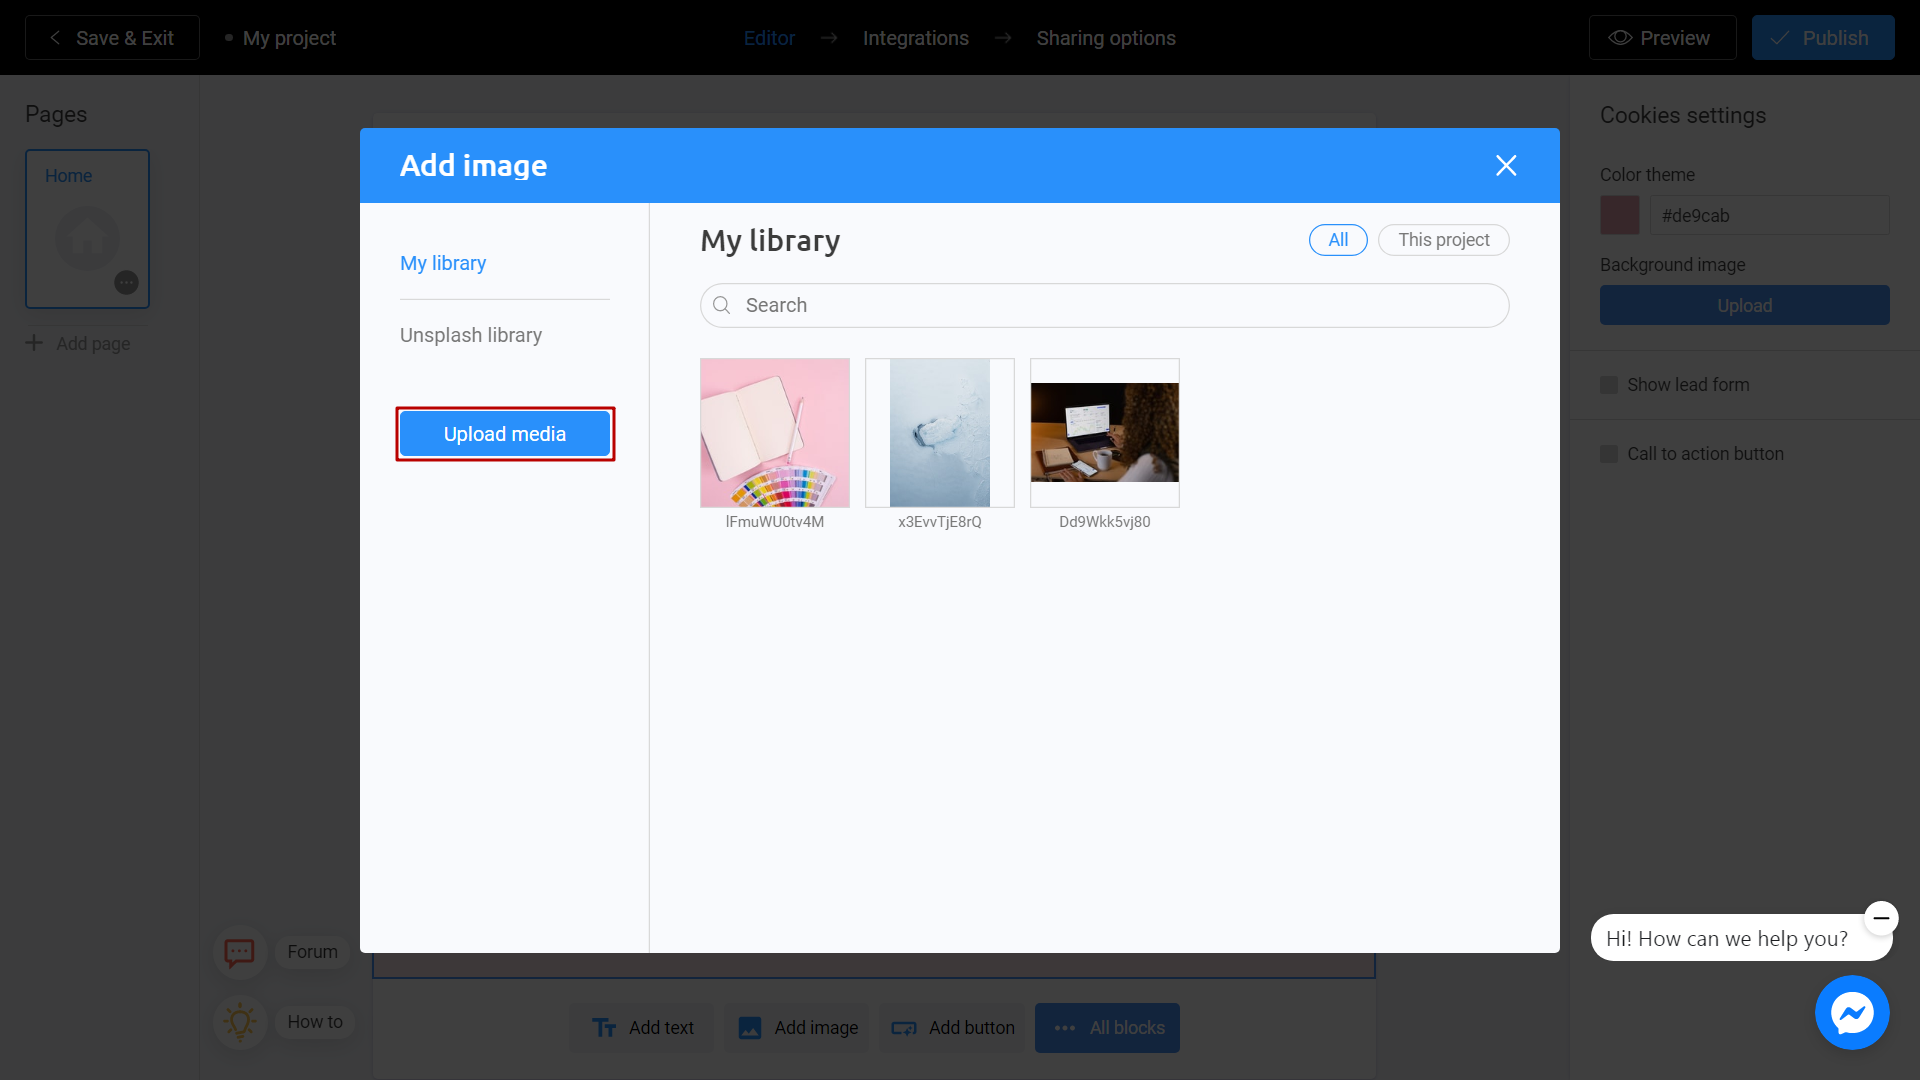Click the Add page plus icon
This screenshot has width=1920, height=1080.
click(34, 343)
